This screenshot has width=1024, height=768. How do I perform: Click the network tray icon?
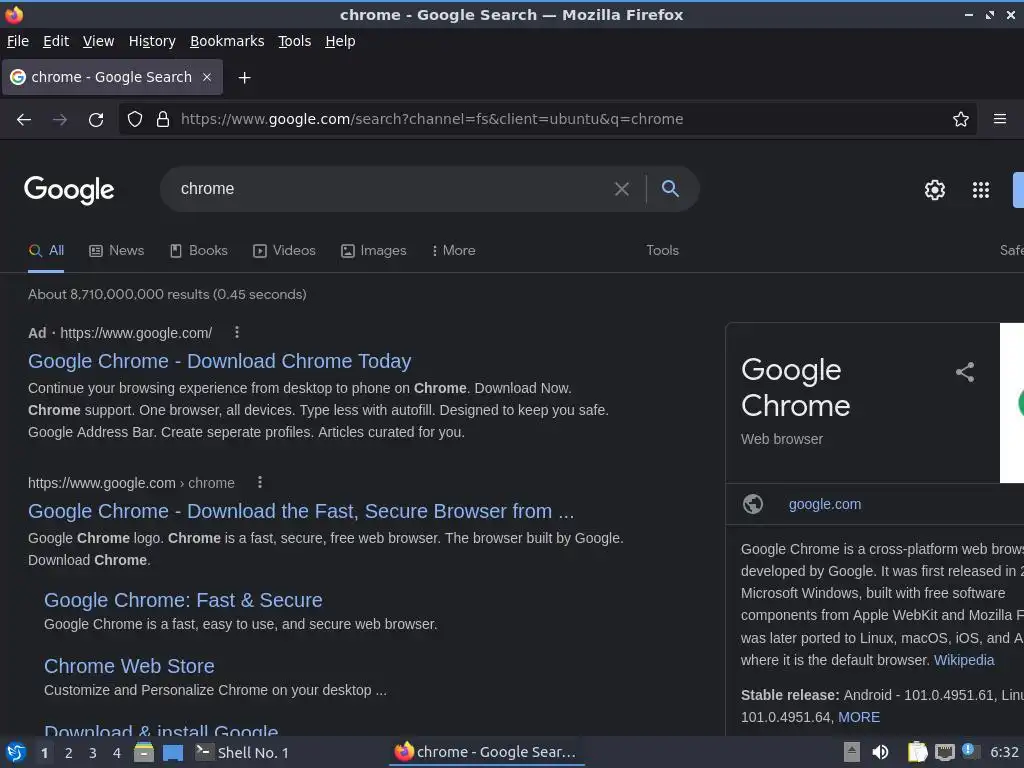click(945, 752)
